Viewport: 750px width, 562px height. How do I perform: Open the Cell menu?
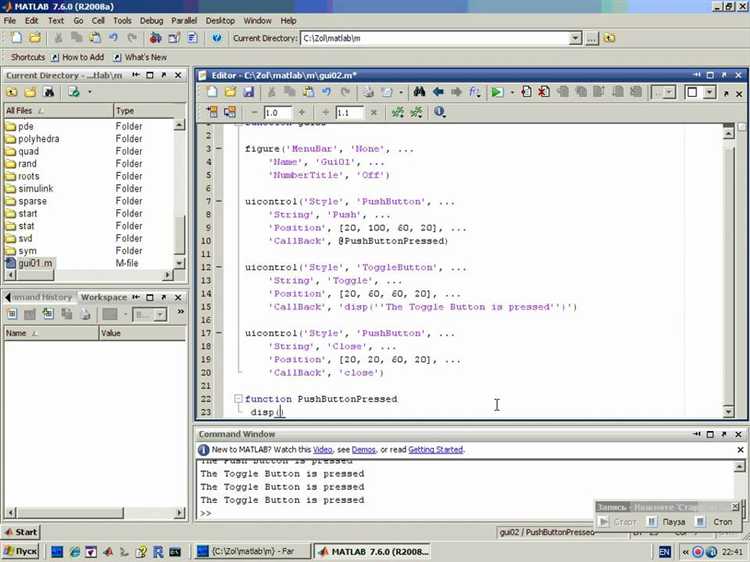(x=98, y=21)
